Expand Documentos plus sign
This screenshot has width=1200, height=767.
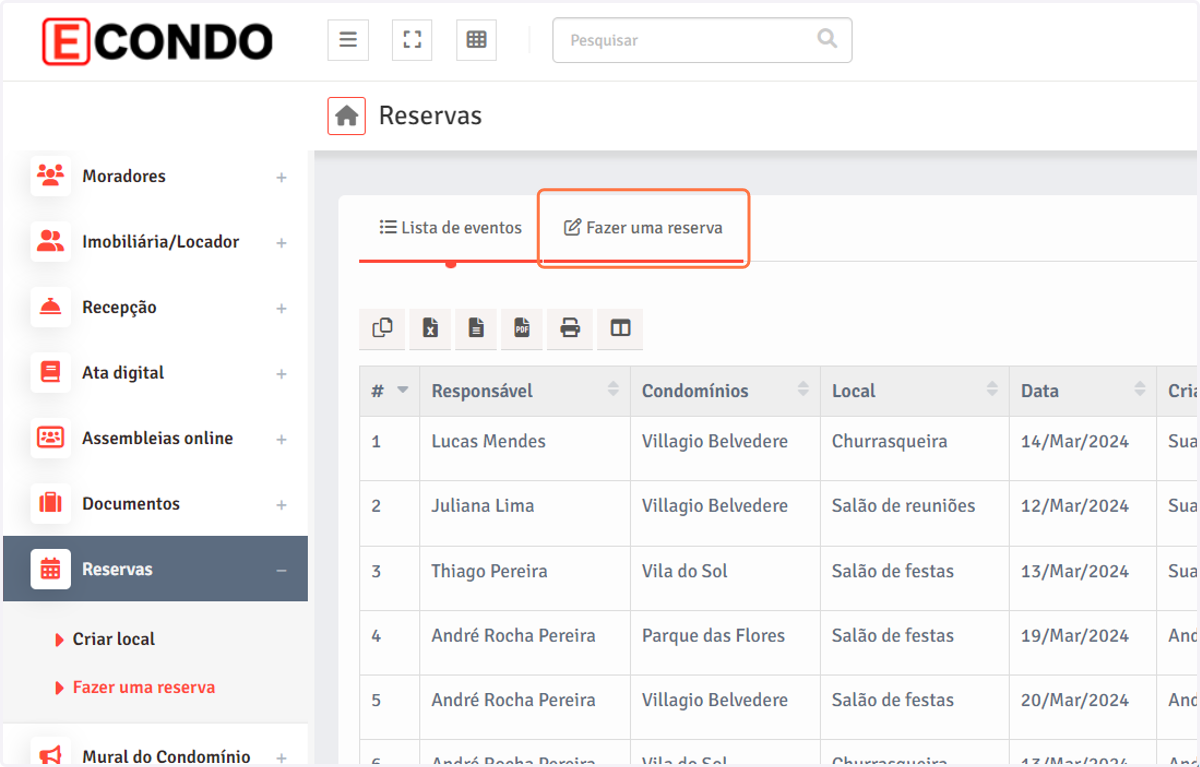tap(282, 505)
